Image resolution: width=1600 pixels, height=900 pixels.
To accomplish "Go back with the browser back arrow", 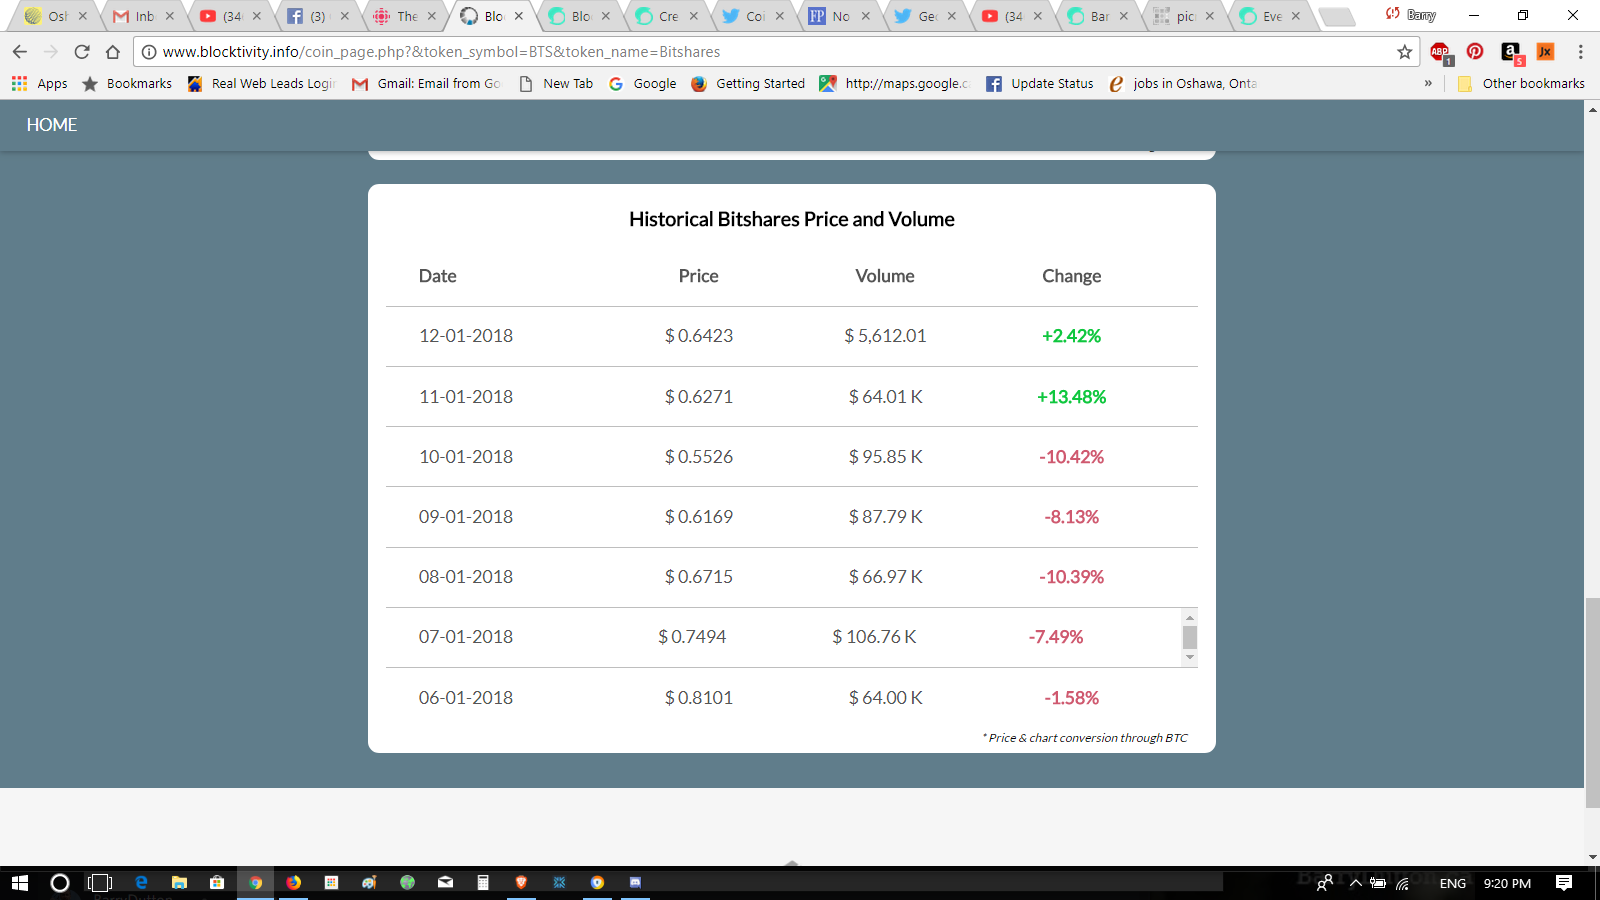I will [x=20, y=52].
